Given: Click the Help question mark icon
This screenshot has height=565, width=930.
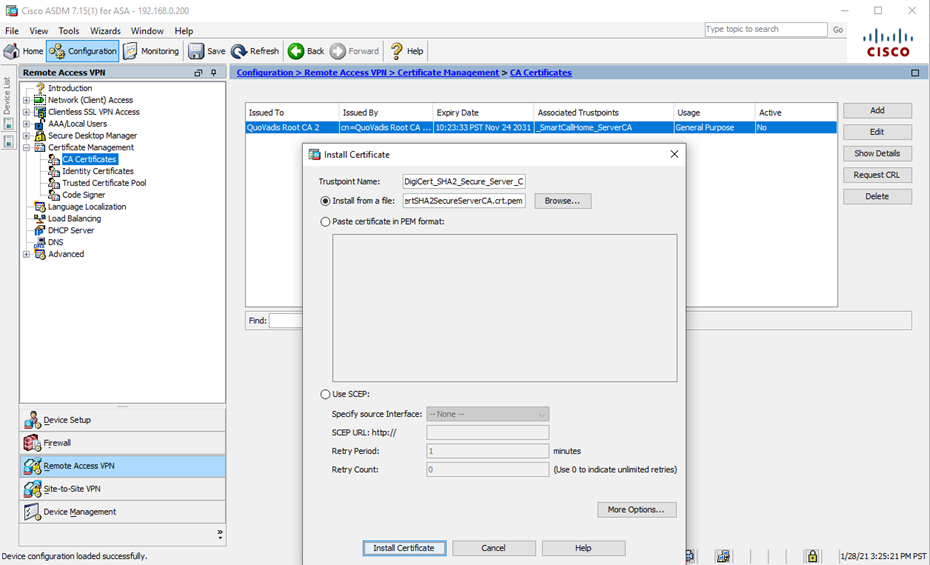Looking at the screenshot, I should pyautogui.click(x=397, y=51).
